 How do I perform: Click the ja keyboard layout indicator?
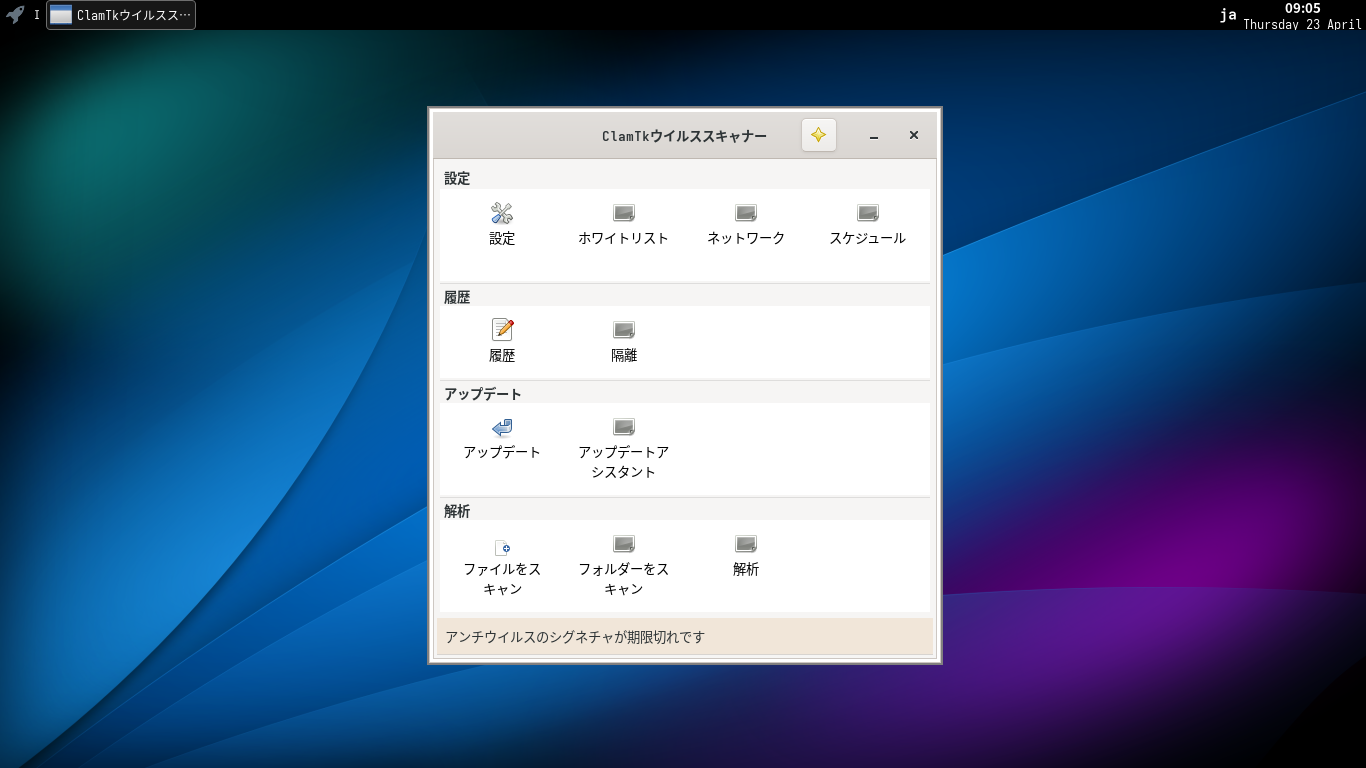pyautogui.click(x=1228, y=15)
